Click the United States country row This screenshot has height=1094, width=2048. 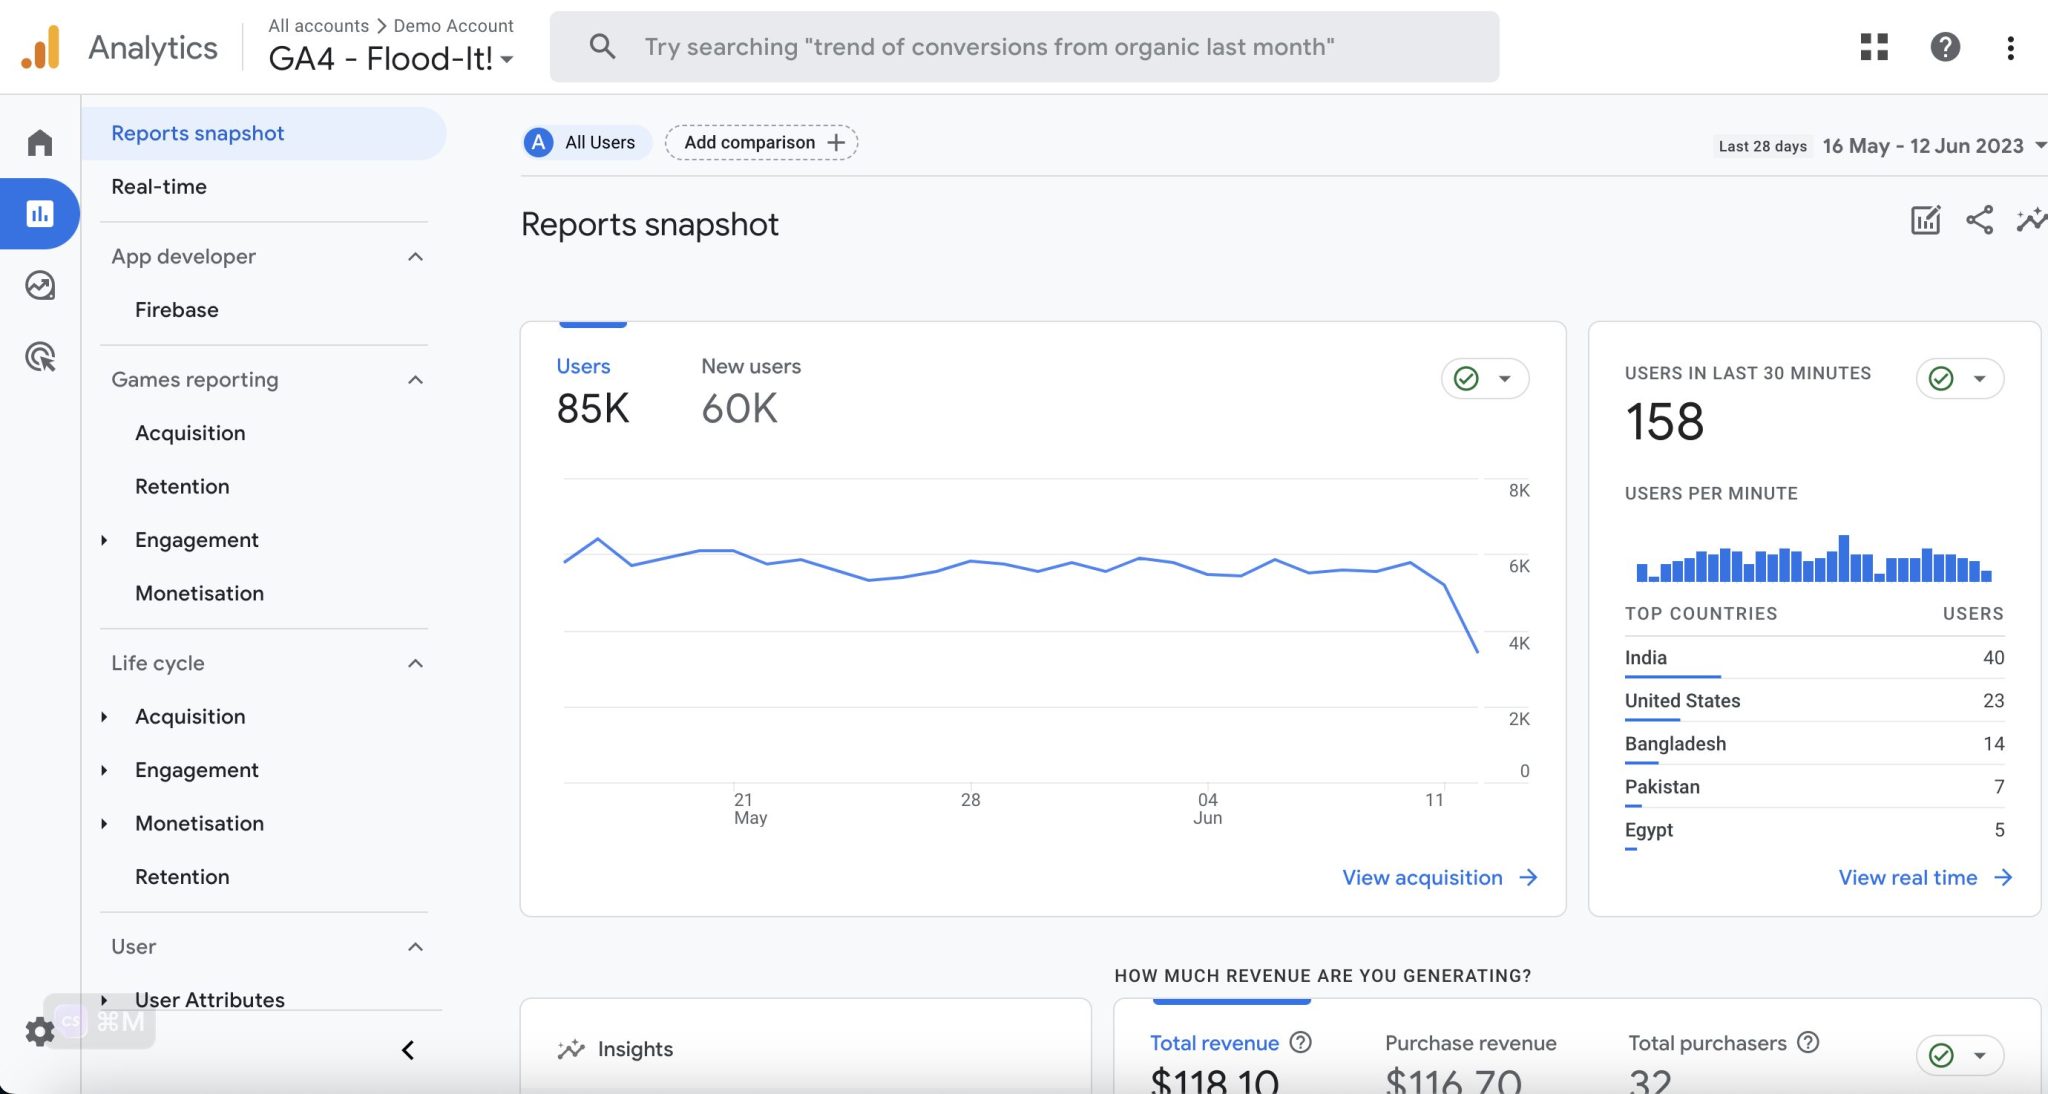(1814, 701)
